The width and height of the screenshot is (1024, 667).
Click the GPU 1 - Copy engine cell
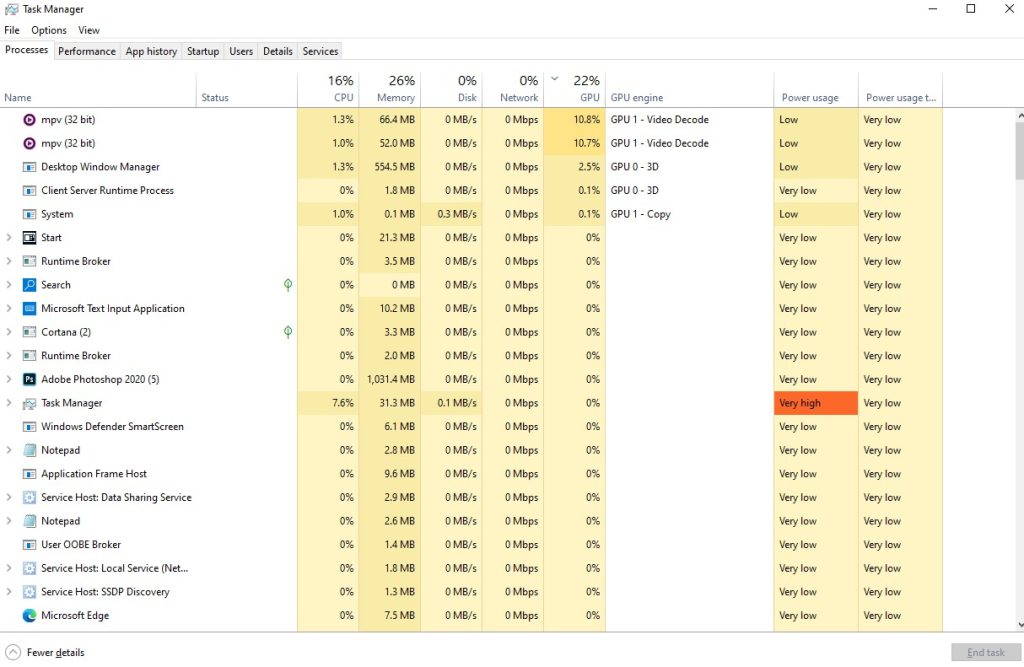(690, 214)
